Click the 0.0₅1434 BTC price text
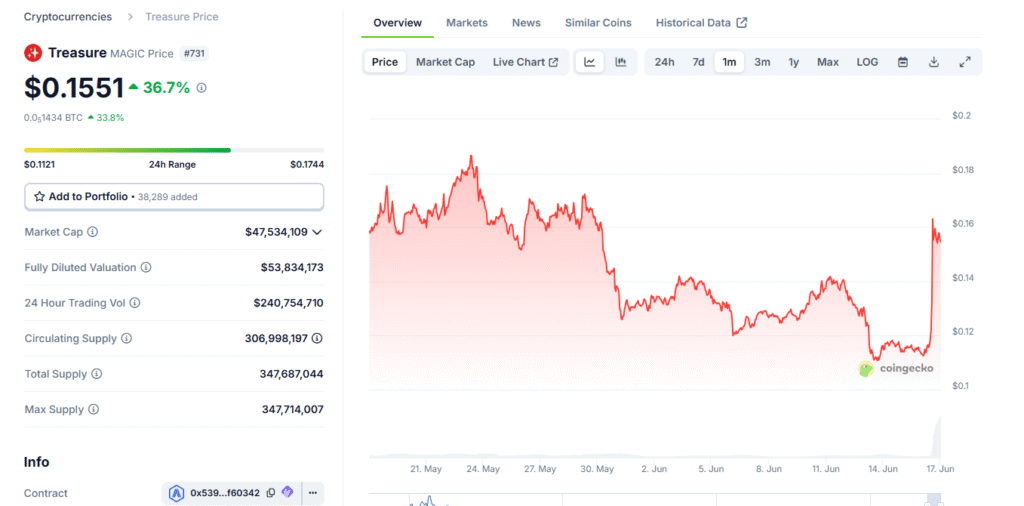Screen dimensions: 1024x506 click(54, 118)
